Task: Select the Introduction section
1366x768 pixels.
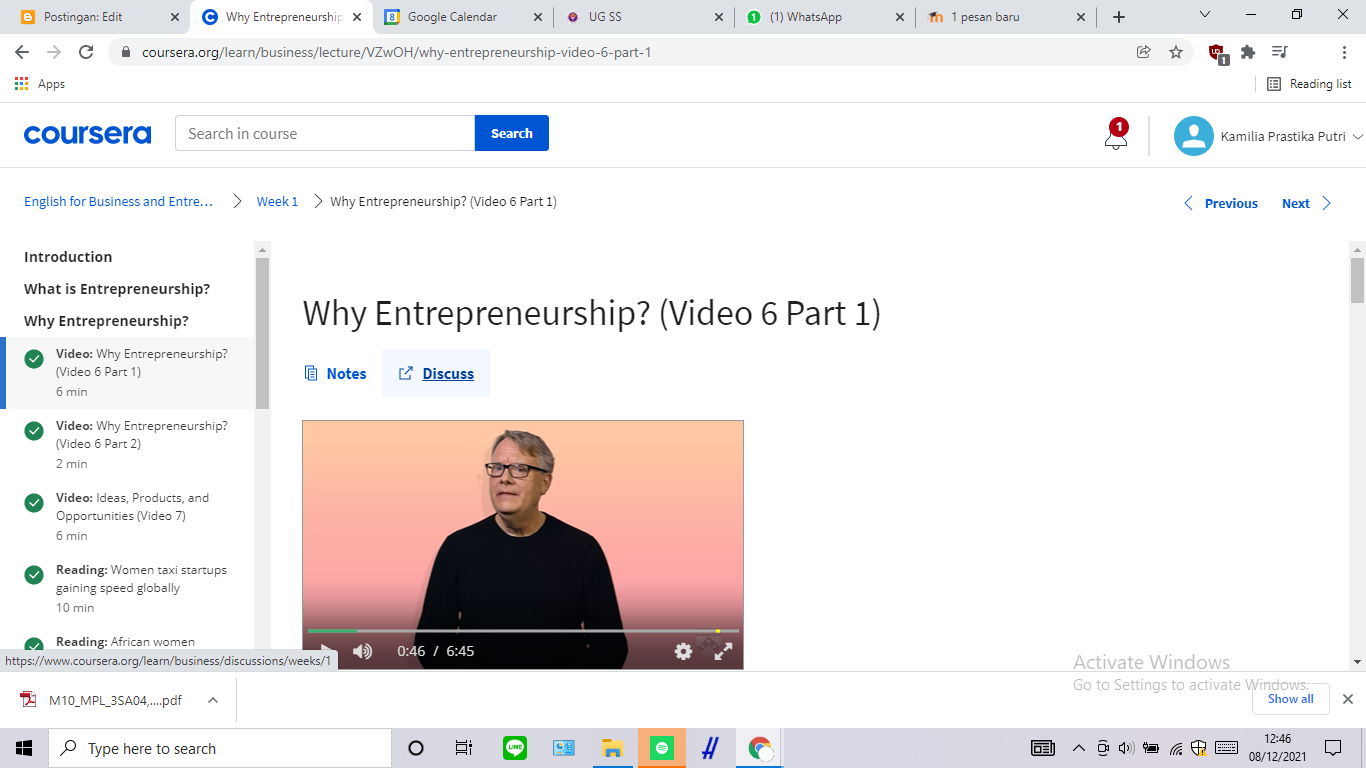Action: (68, 257)
